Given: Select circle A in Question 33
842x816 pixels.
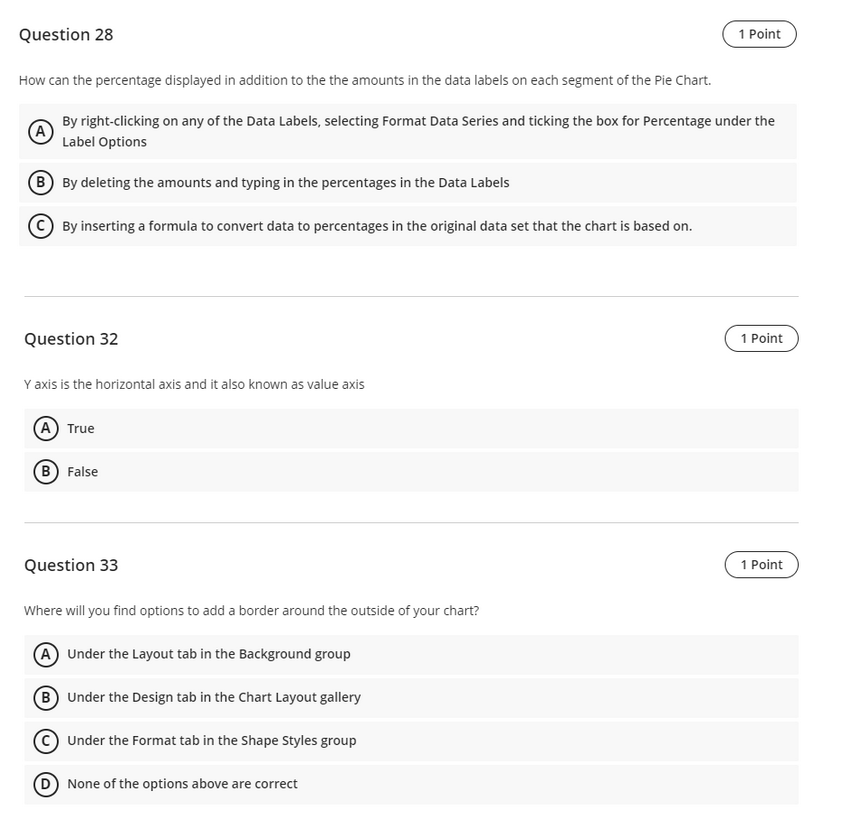Looking at the screenshot, I should (x=46, y=654).
